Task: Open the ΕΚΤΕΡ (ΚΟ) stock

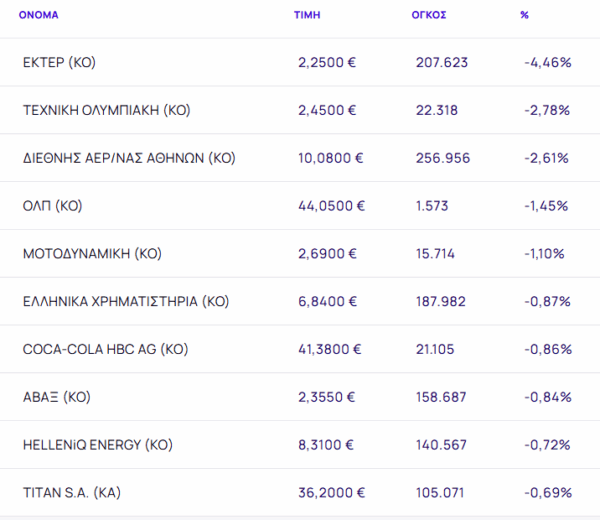Action: click(59, 62)
